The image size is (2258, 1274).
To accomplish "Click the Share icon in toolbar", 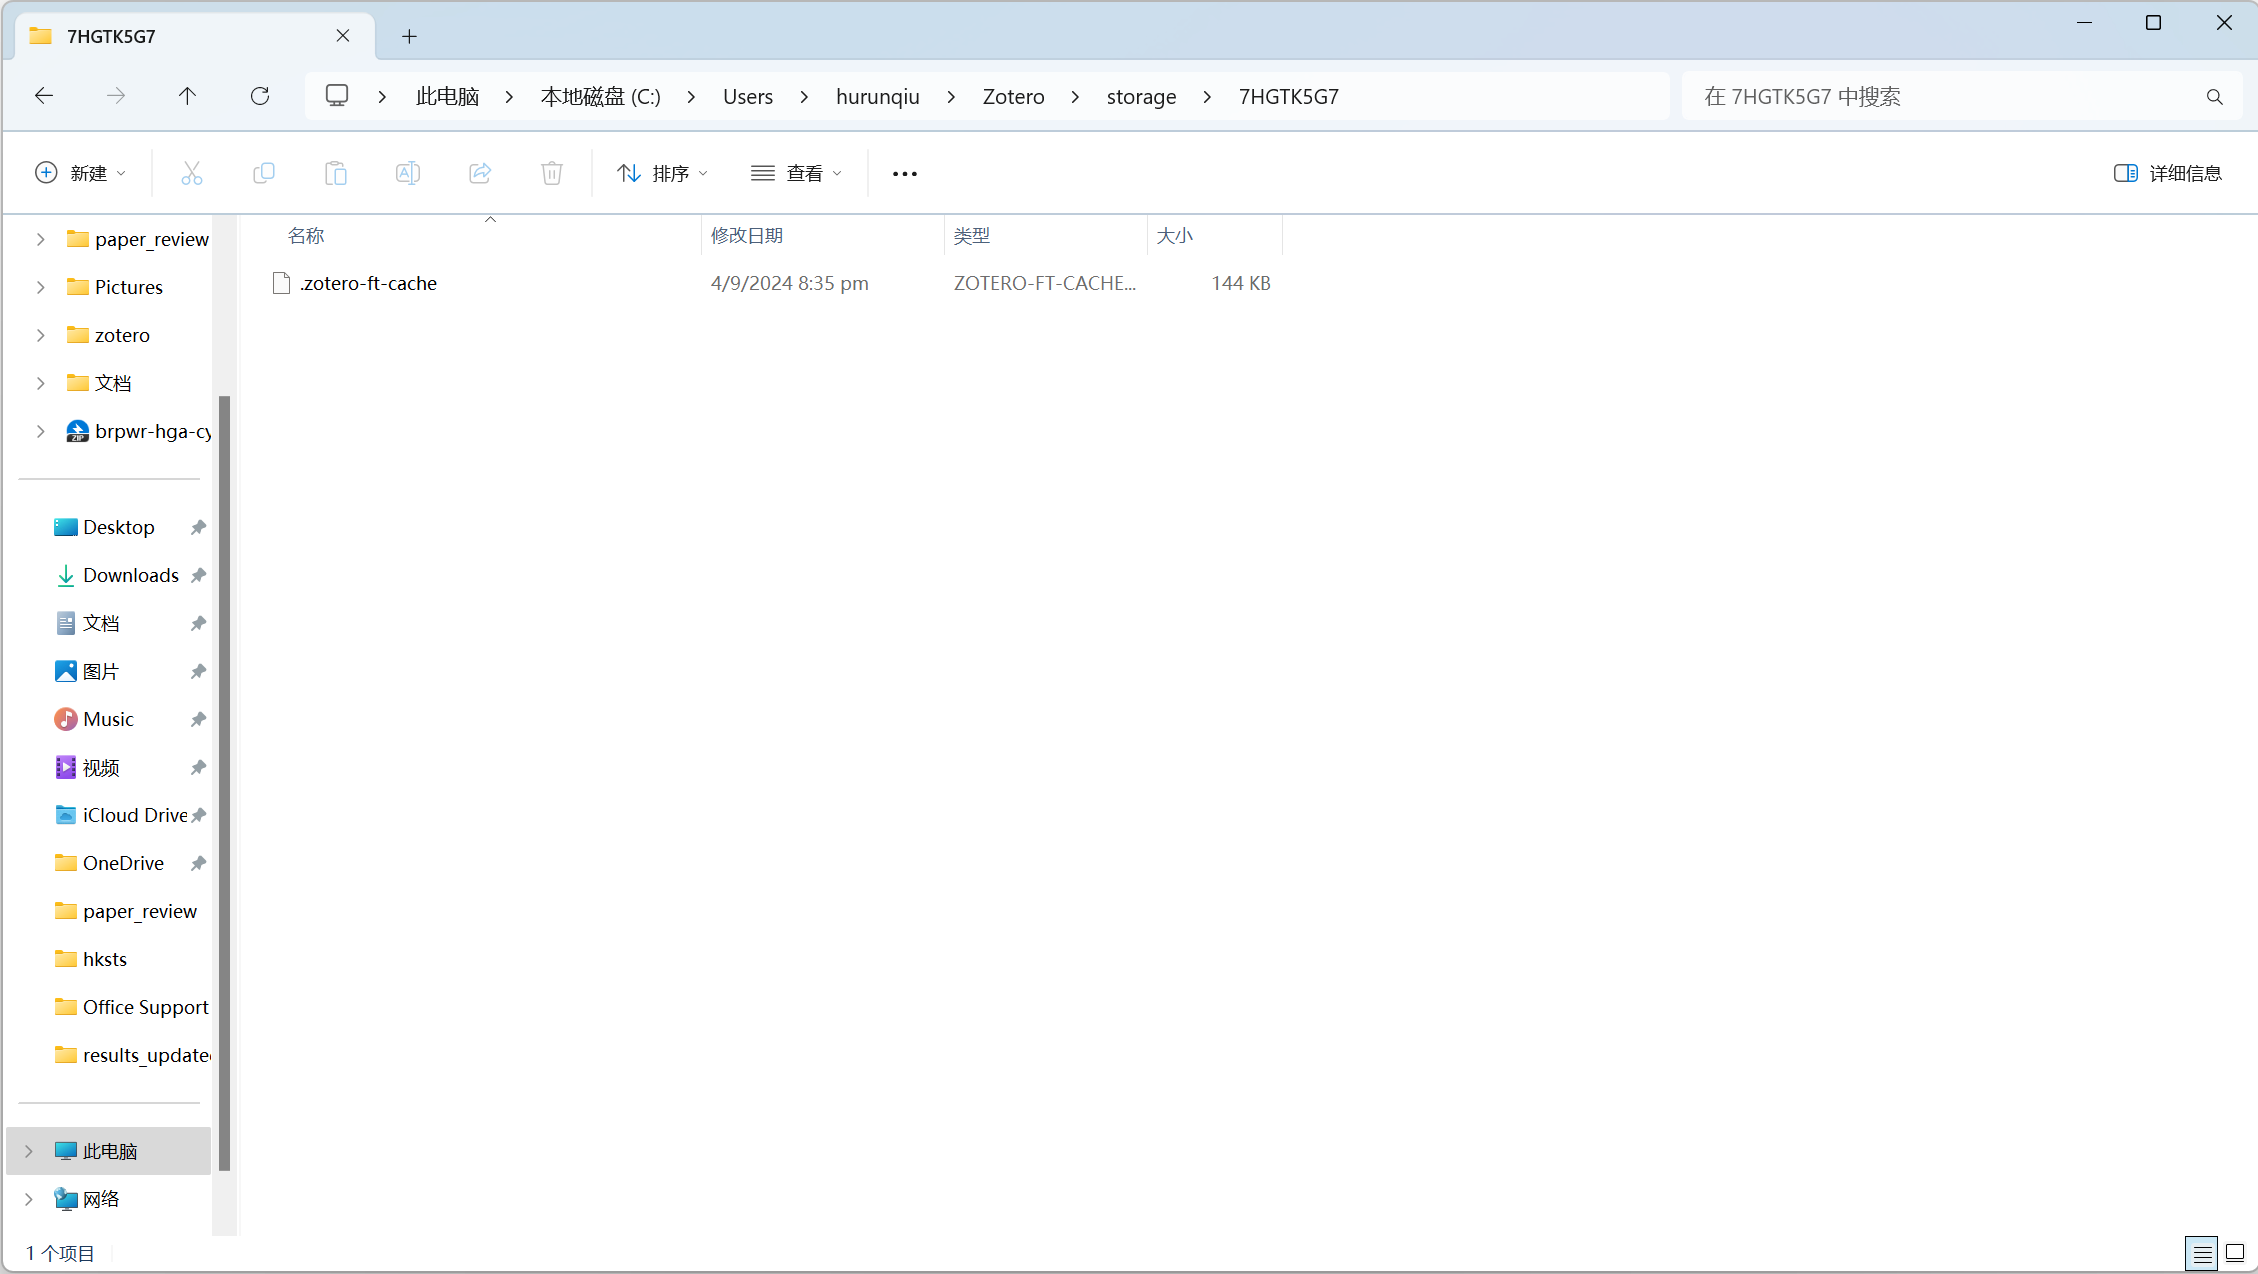I will coord(480,174).
